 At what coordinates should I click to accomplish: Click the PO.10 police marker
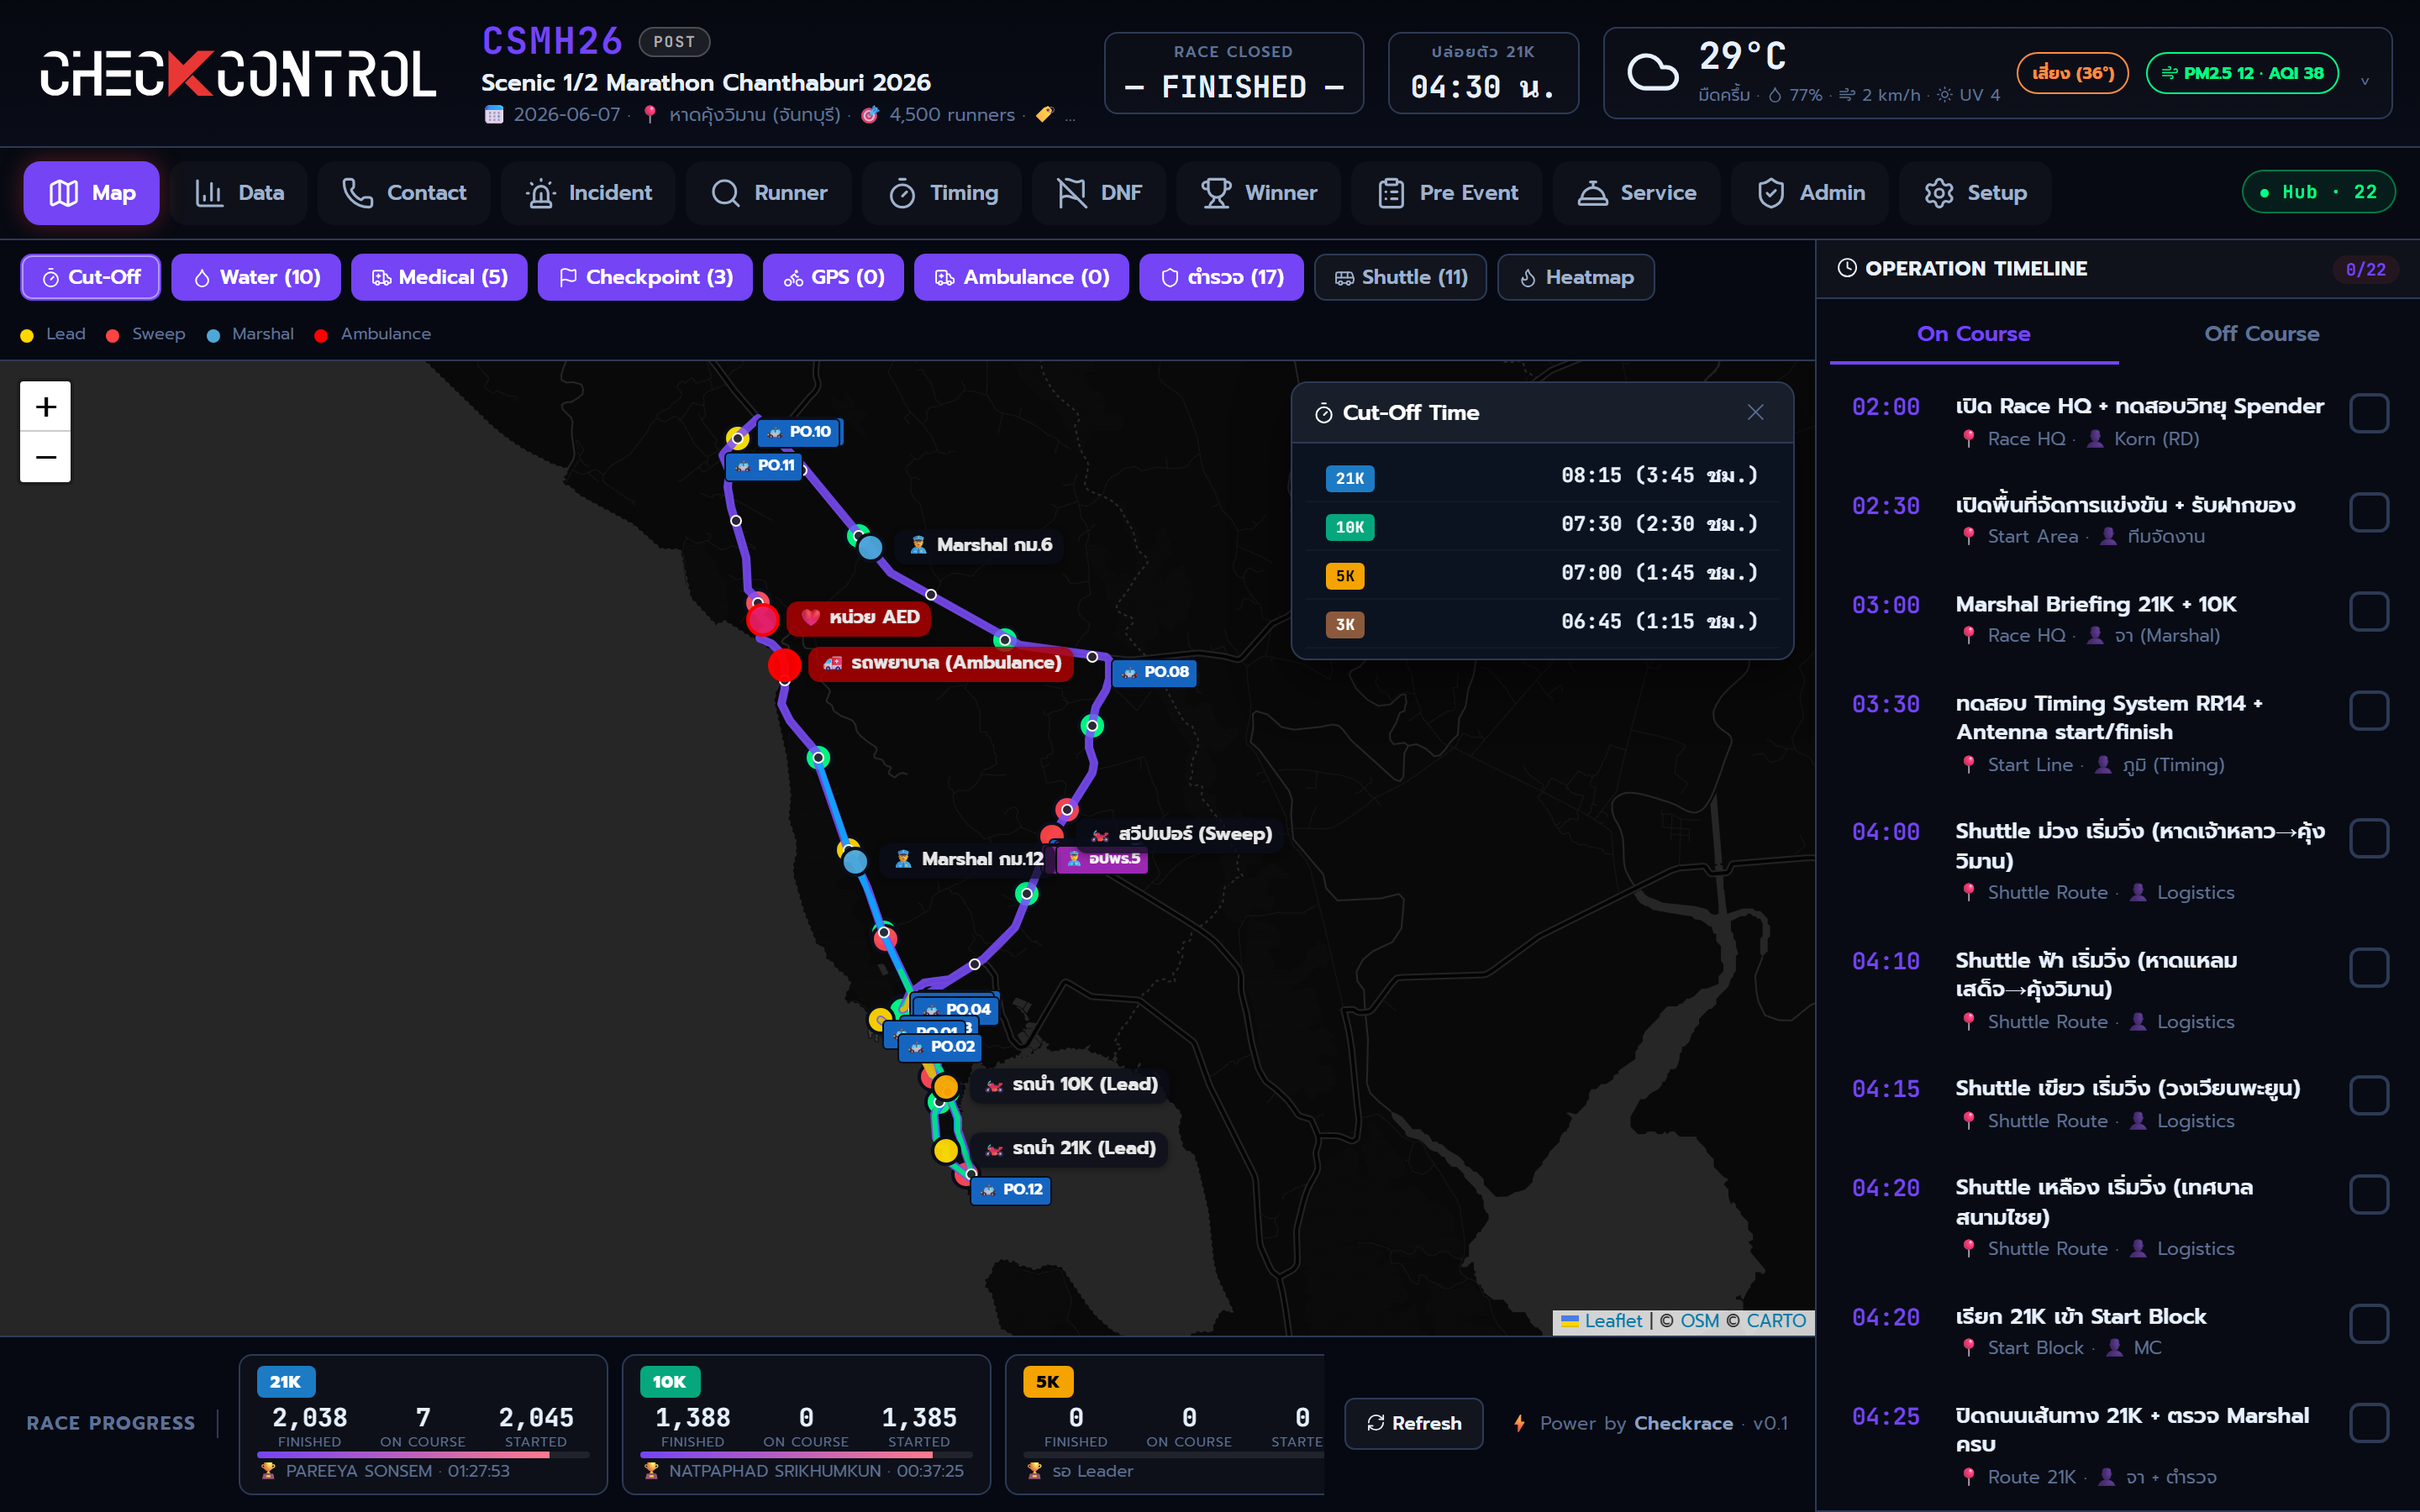(800, 432)
